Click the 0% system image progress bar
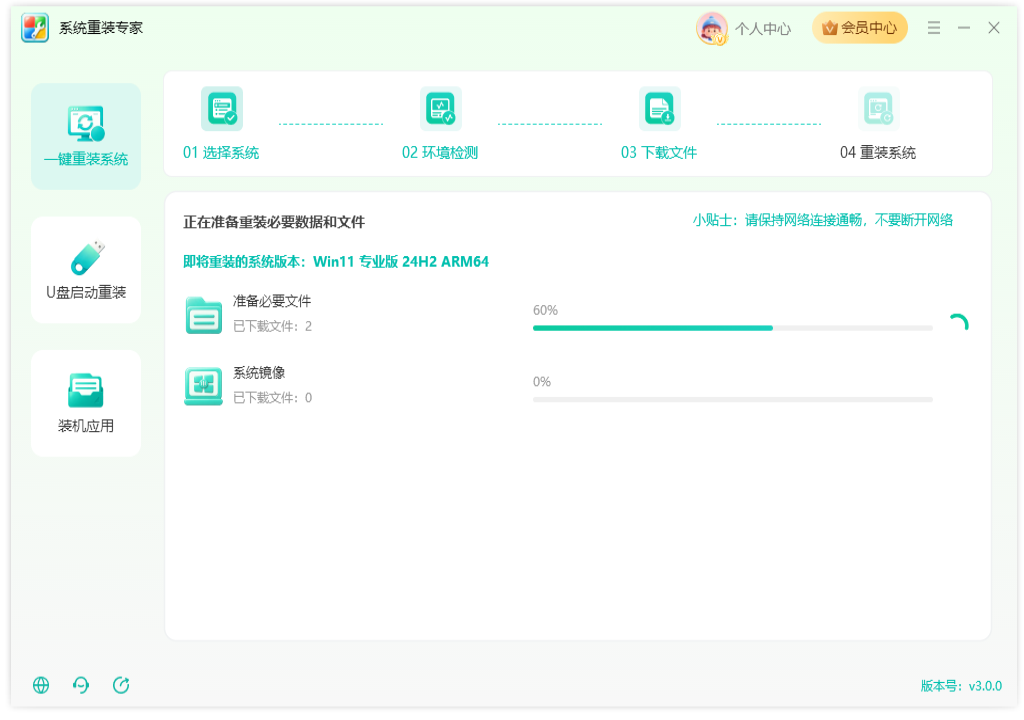The height and width of the screenshot is (720, 1024). (733, 399)
